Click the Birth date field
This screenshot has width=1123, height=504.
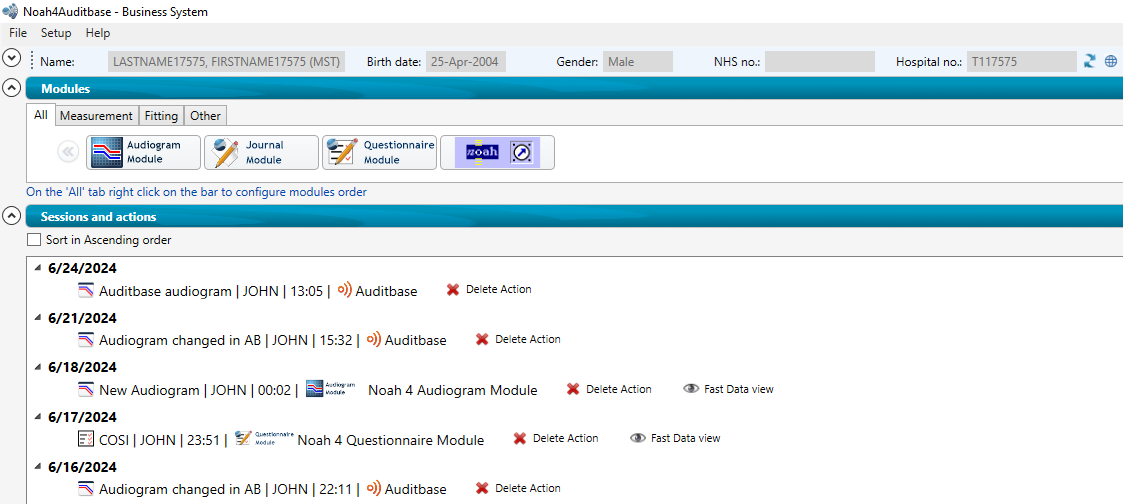pyautogui.click(x=466, y=62)
